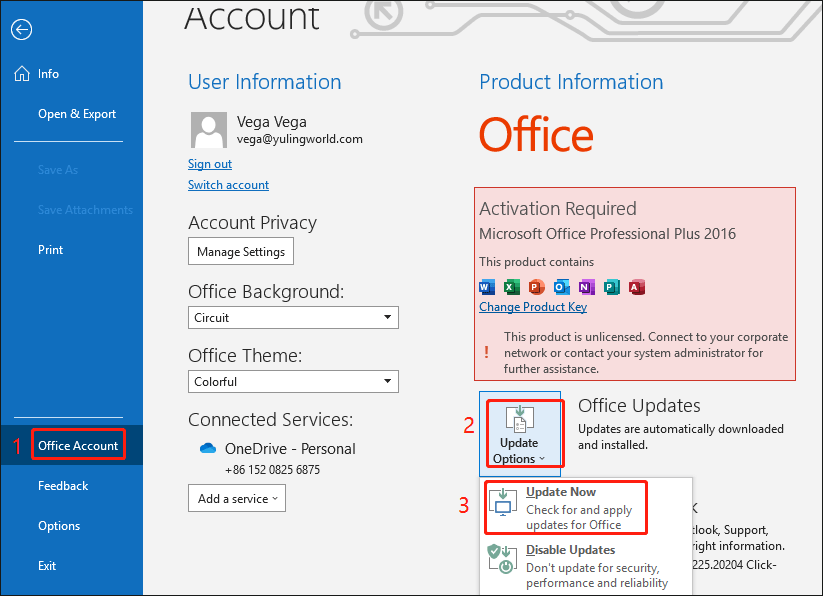Open the Feedback page
Screen dimensions: 823x596
[x=63, y=486]
